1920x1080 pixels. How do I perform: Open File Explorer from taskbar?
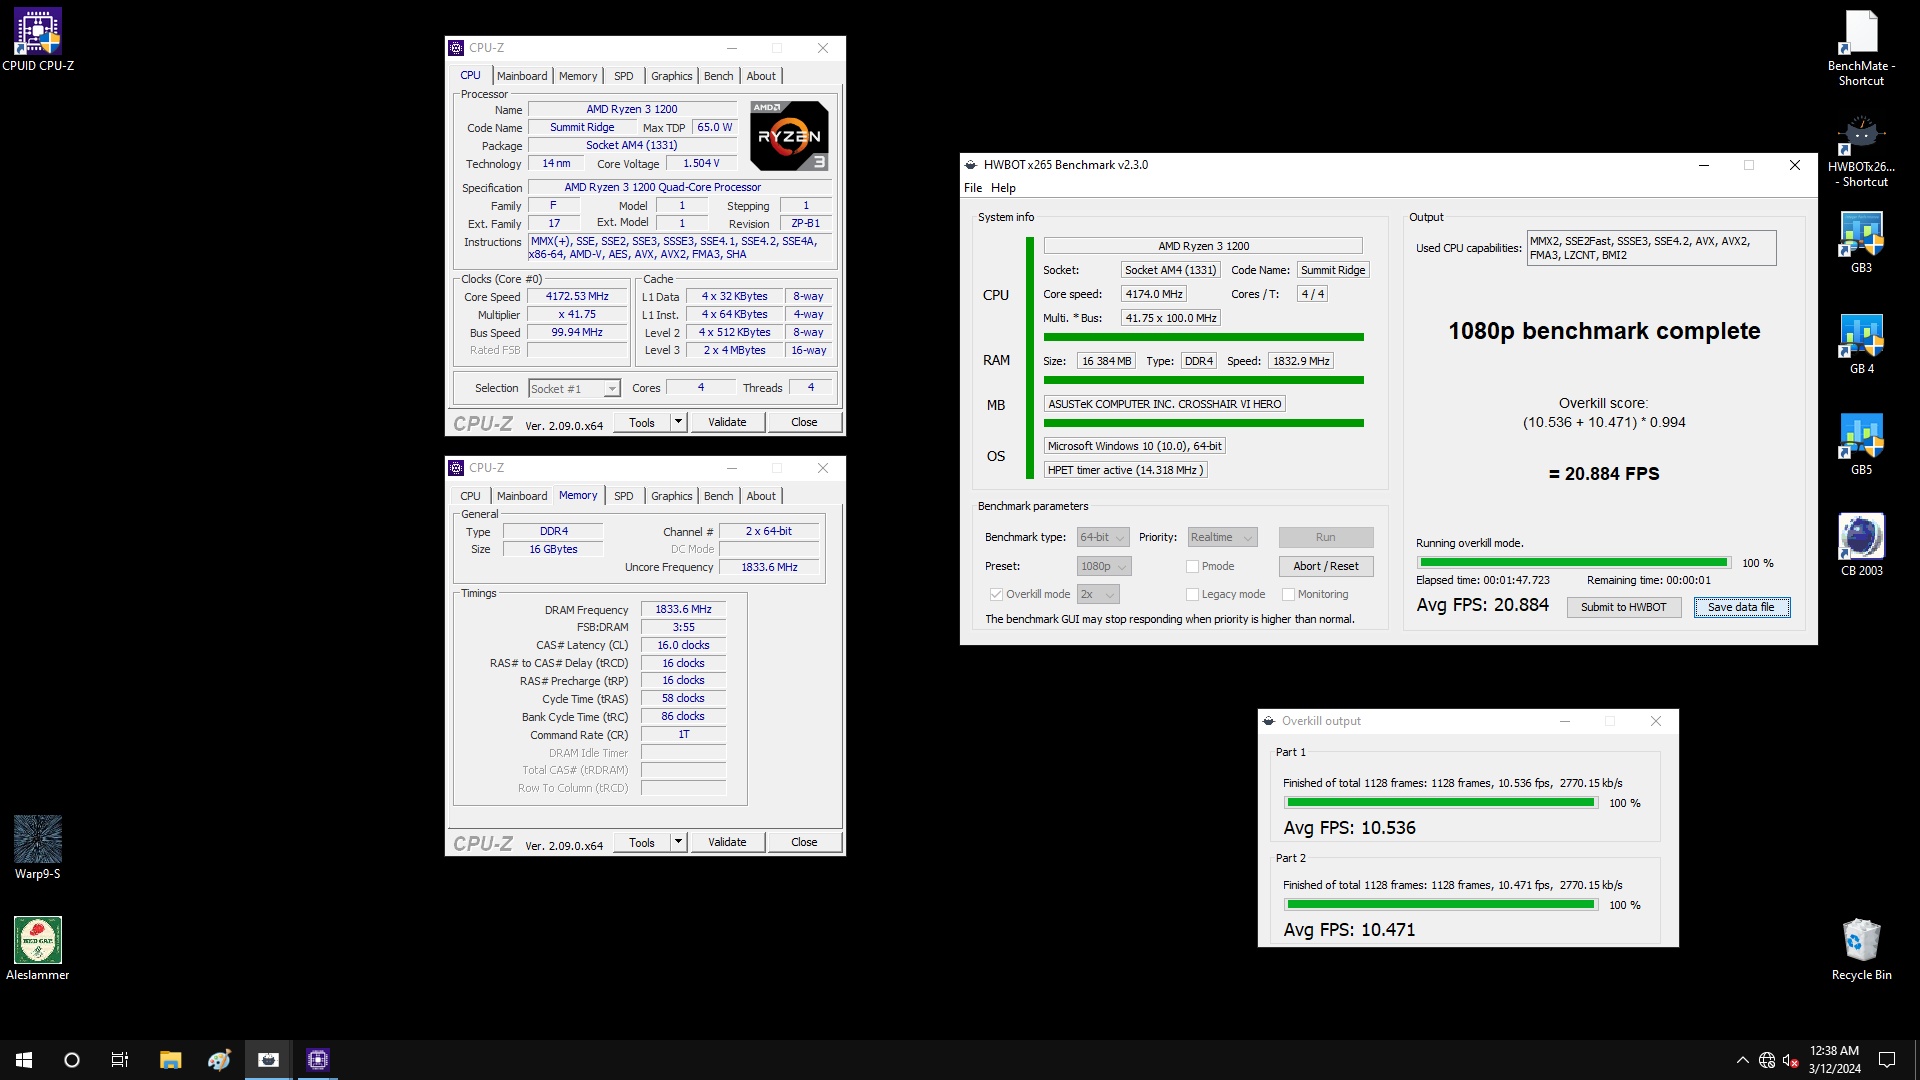tap(170, 1060)
